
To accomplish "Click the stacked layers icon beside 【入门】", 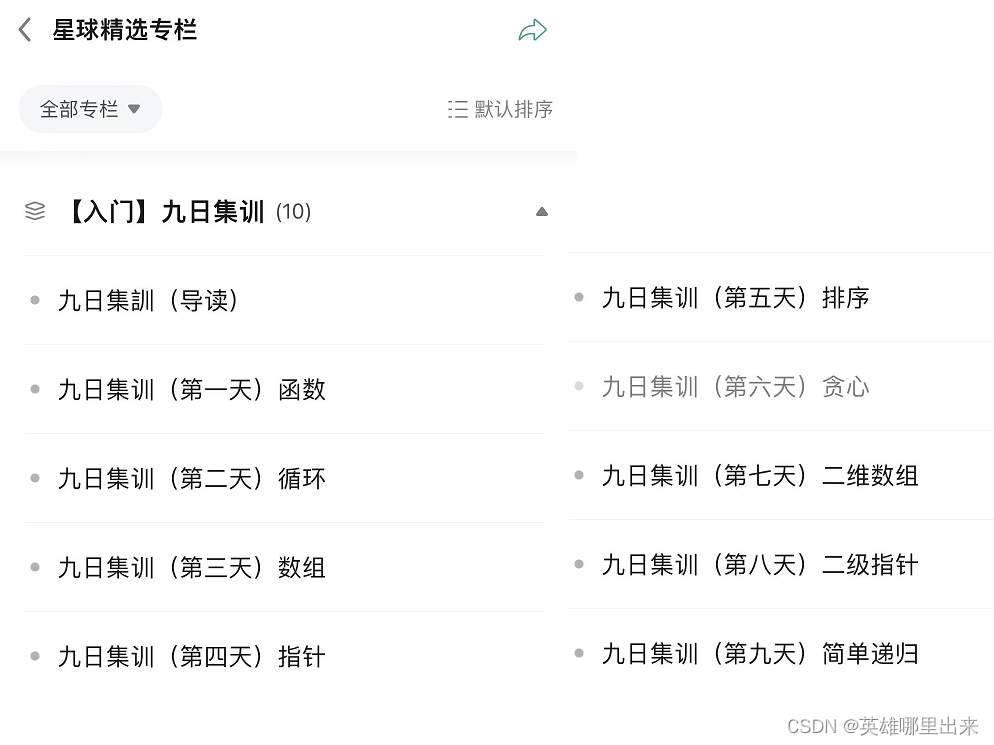I will coord(35,211).
